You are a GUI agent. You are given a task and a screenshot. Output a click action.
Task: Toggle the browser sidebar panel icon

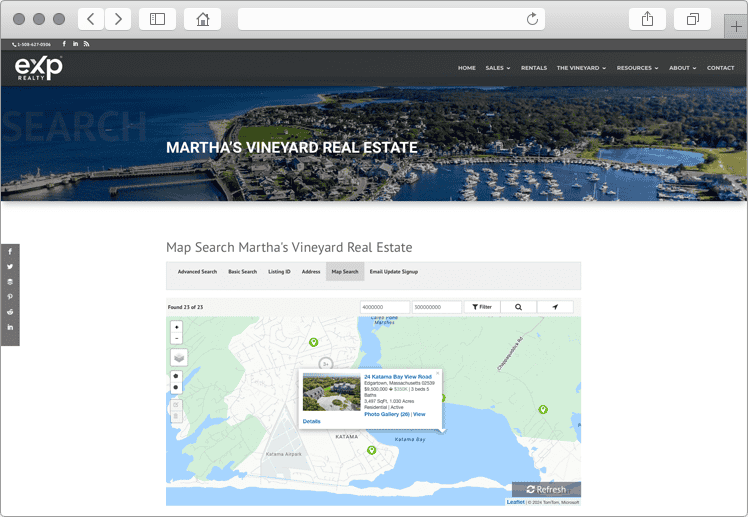157,19
